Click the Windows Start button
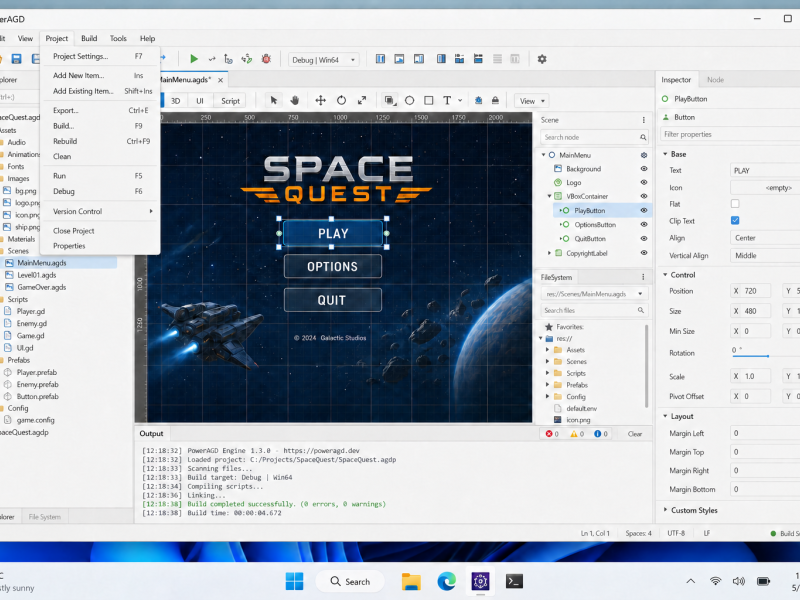The image size is (800, 600). point(294,581)
